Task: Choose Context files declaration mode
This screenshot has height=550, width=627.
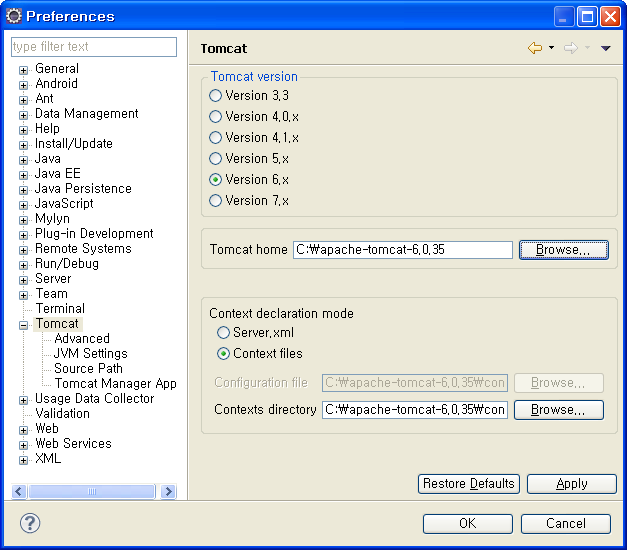Action: click(x=223, y=354)
